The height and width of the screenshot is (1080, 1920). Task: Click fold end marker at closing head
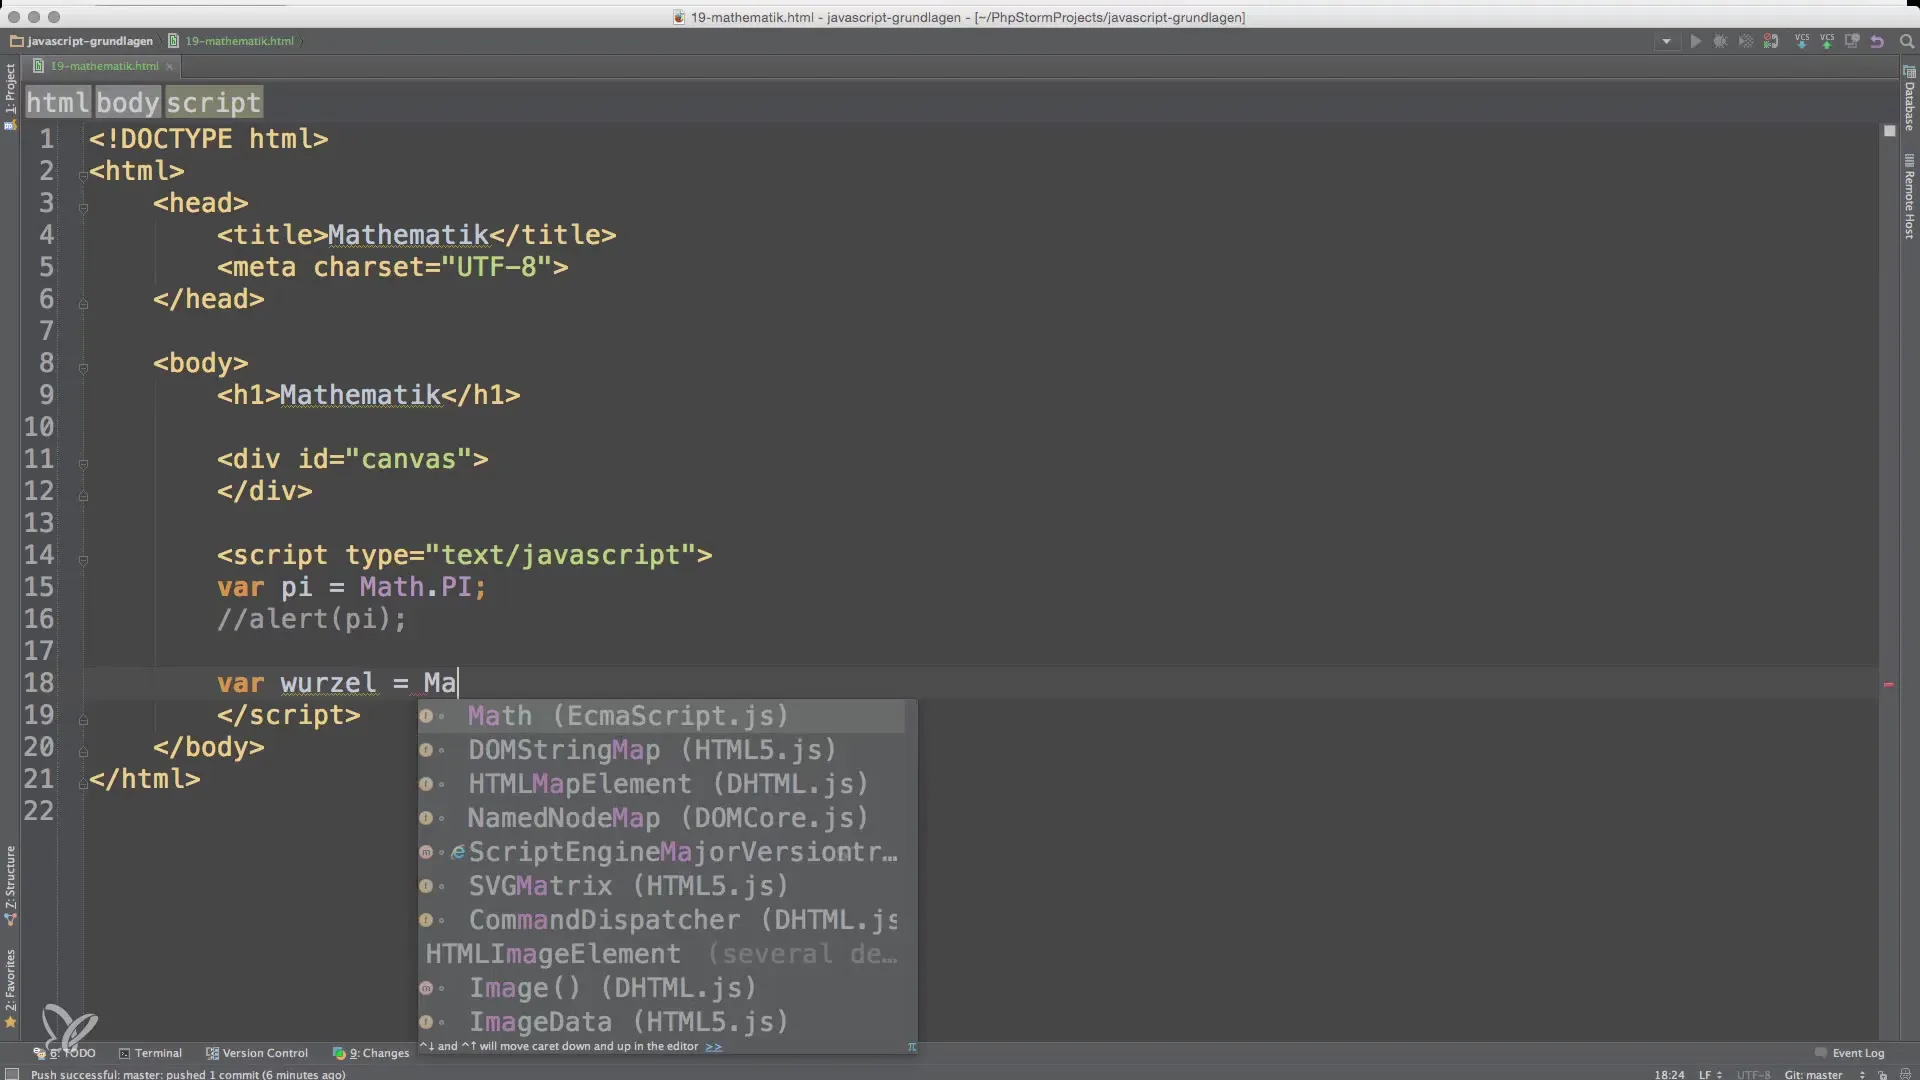coord(83,303)
